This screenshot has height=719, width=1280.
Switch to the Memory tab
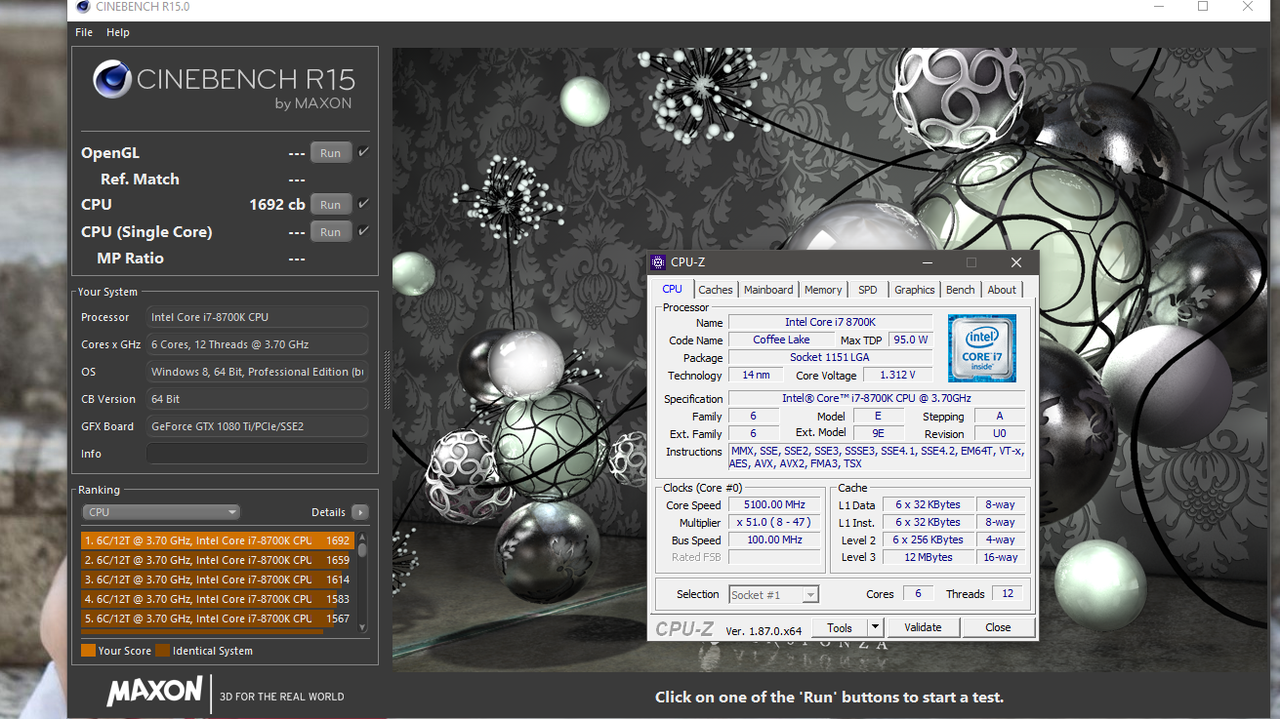pos(823,290)
